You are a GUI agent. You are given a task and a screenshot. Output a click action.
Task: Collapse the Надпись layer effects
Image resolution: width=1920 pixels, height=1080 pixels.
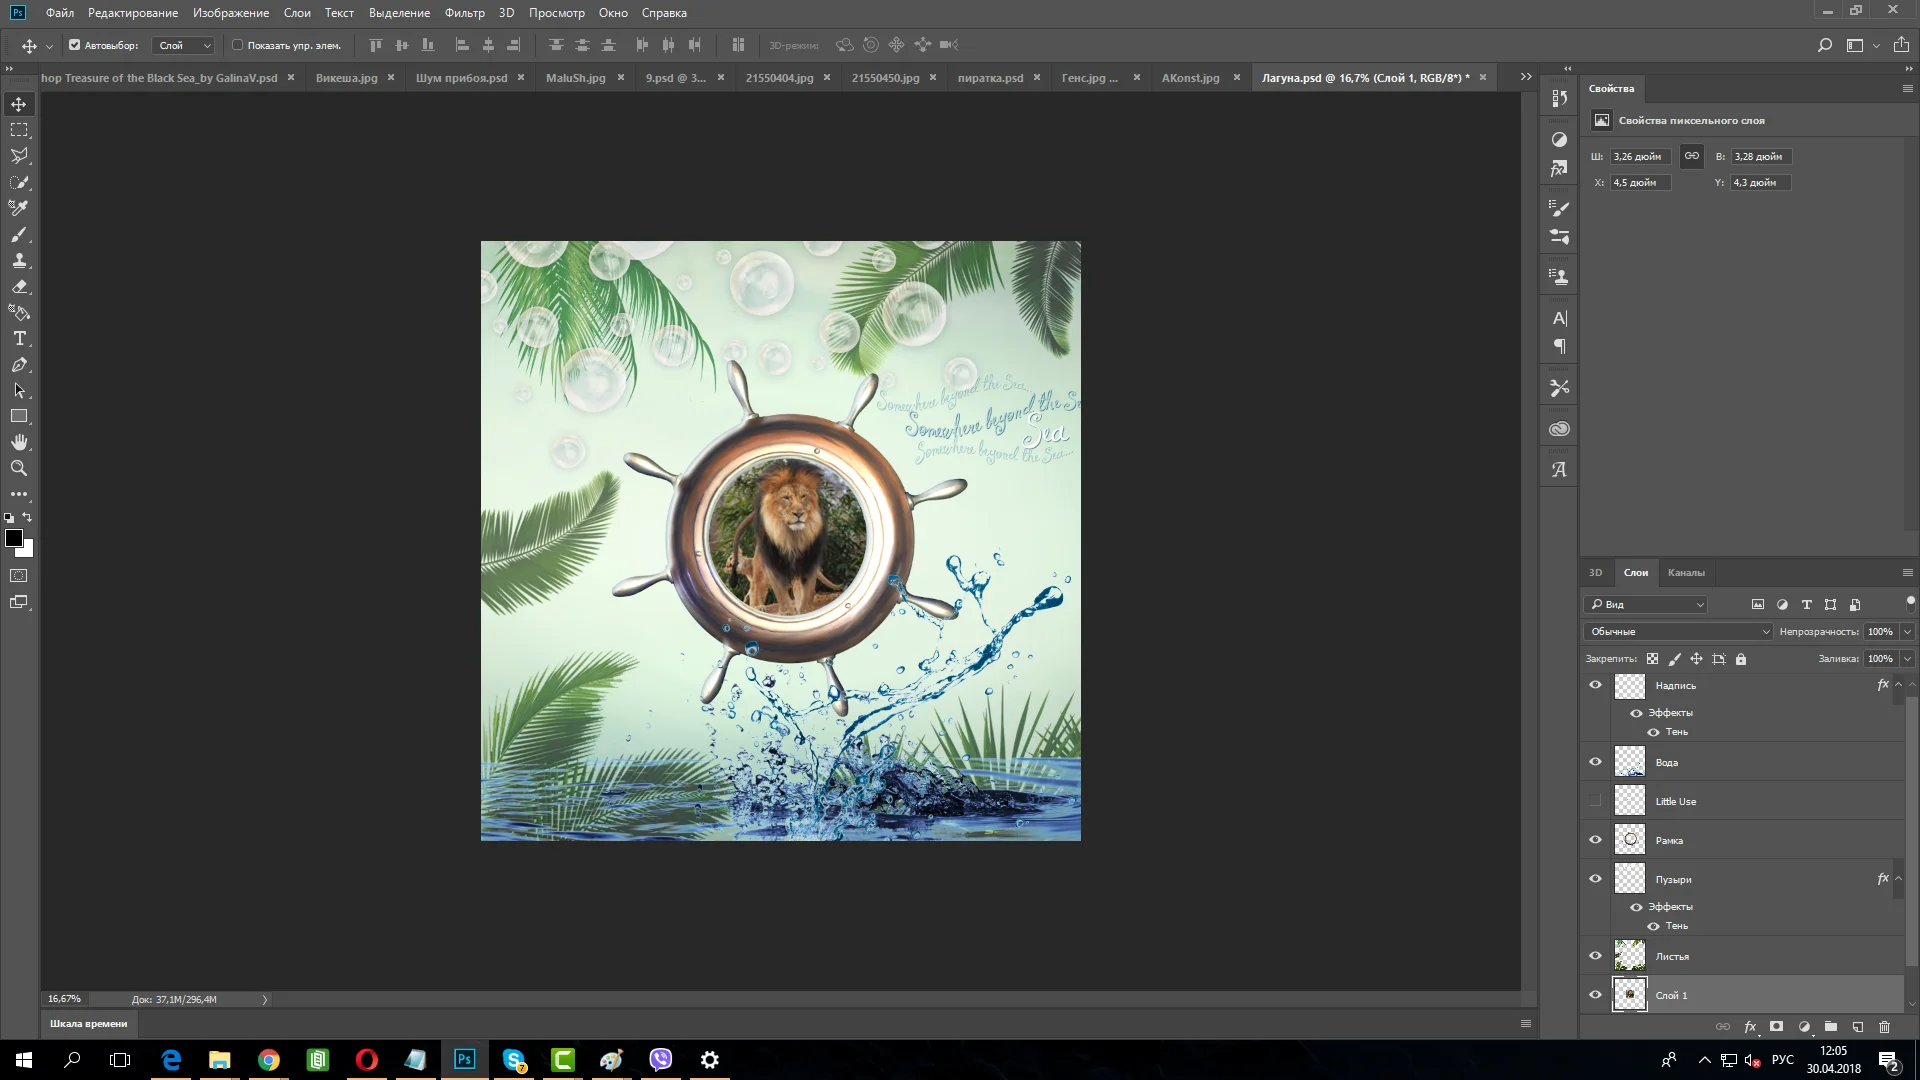click(1898, 685)
